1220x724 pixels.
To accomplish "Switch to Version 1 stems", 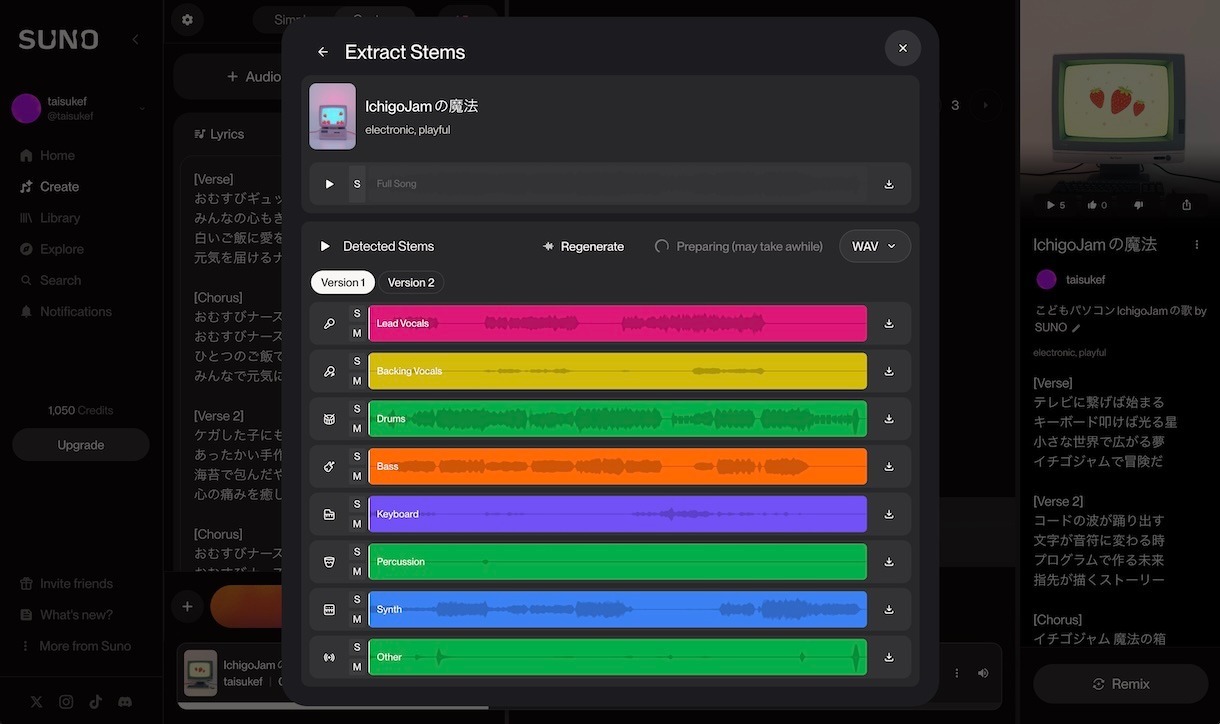I will [343, 283].
